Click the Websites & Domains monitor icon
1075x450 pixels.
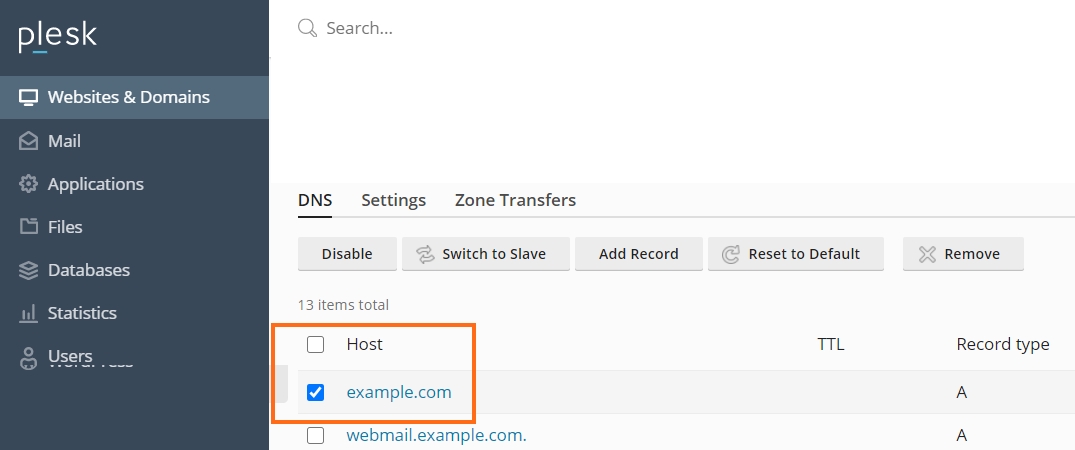click(x=28, y=98)
